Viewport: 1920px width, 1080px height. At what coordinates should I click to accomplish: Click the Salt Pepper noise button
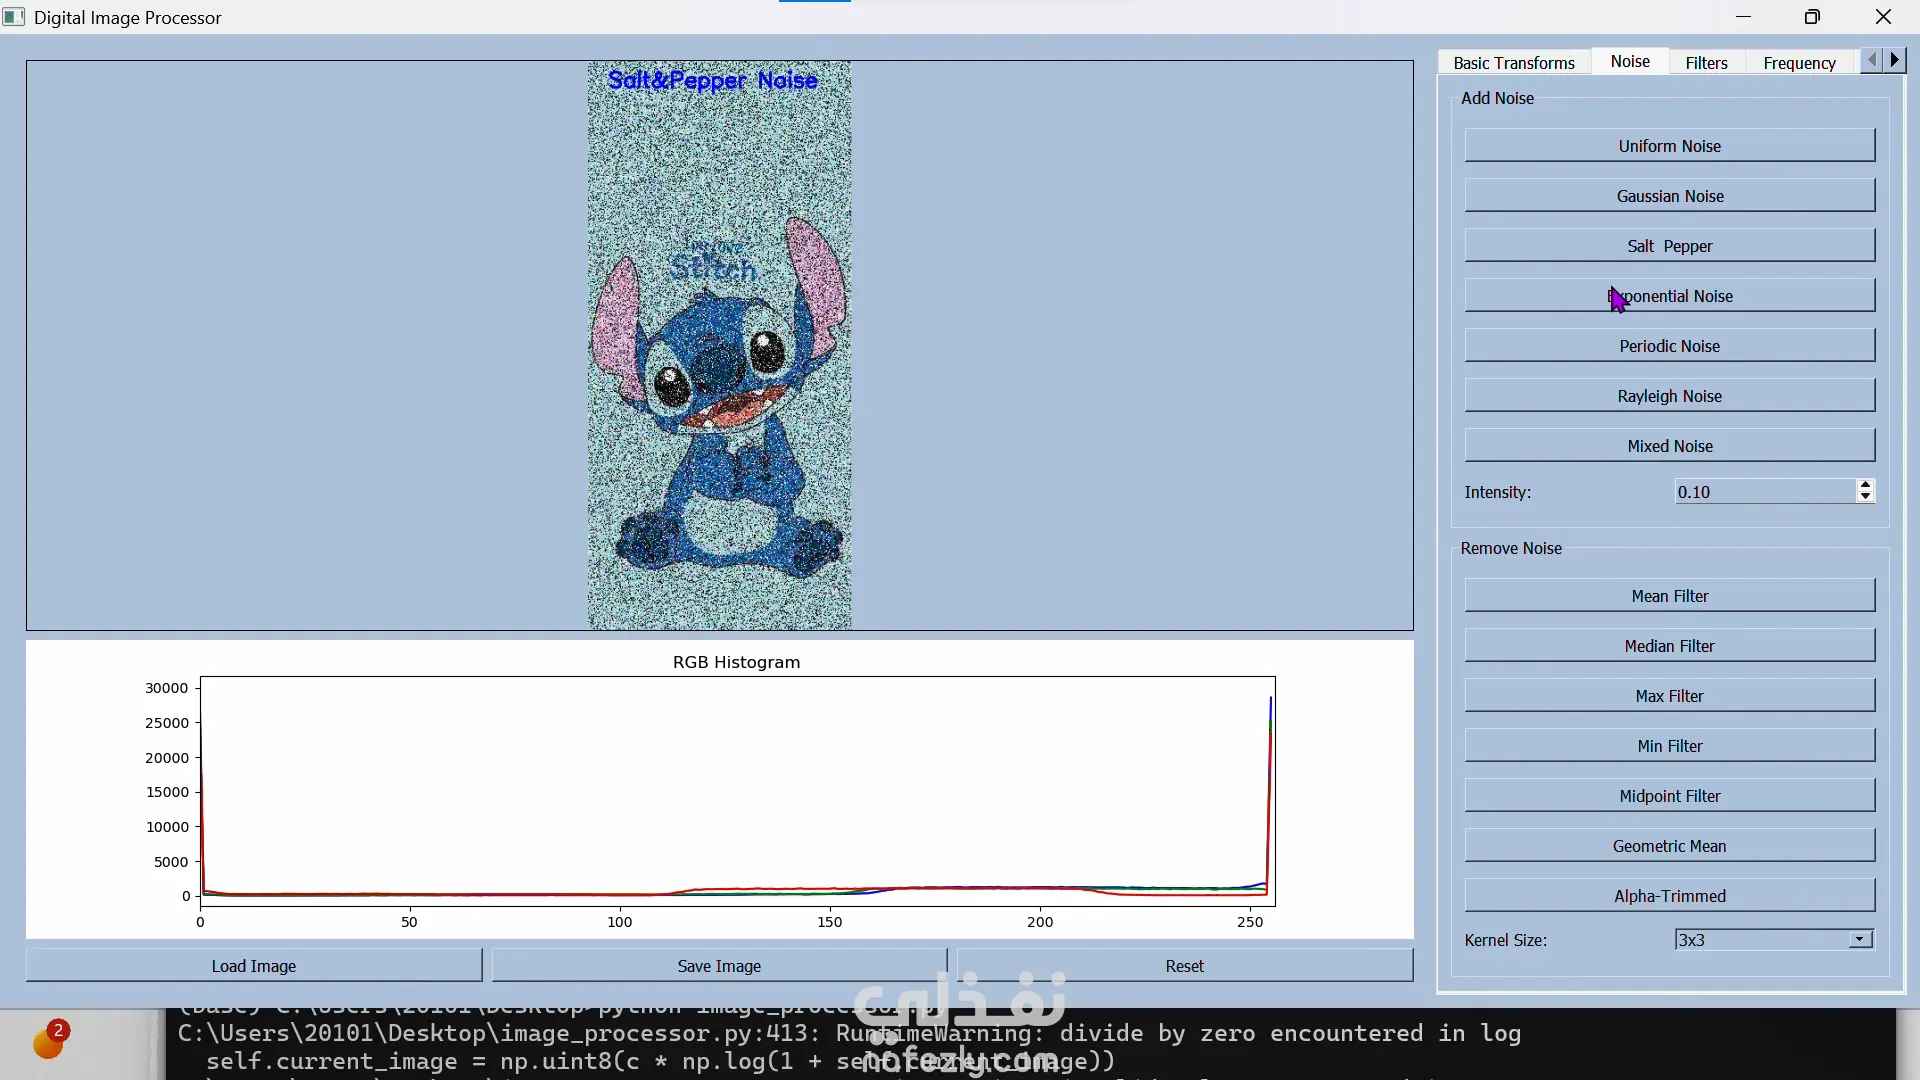[x=1669, y=246]
